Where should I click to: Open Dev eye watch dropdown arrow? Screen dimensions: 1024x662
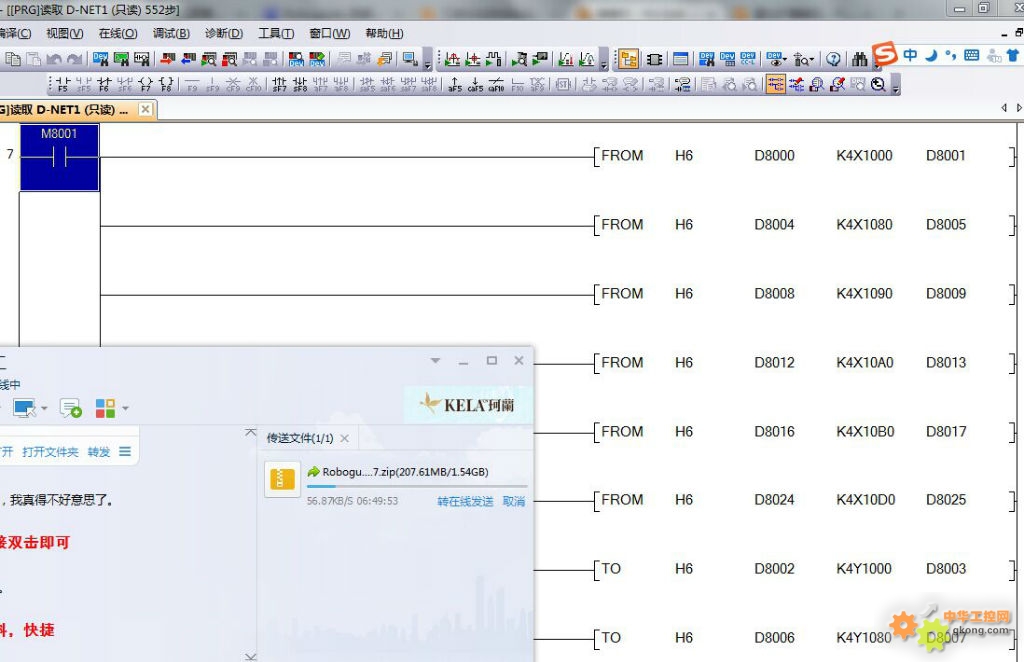784,59
